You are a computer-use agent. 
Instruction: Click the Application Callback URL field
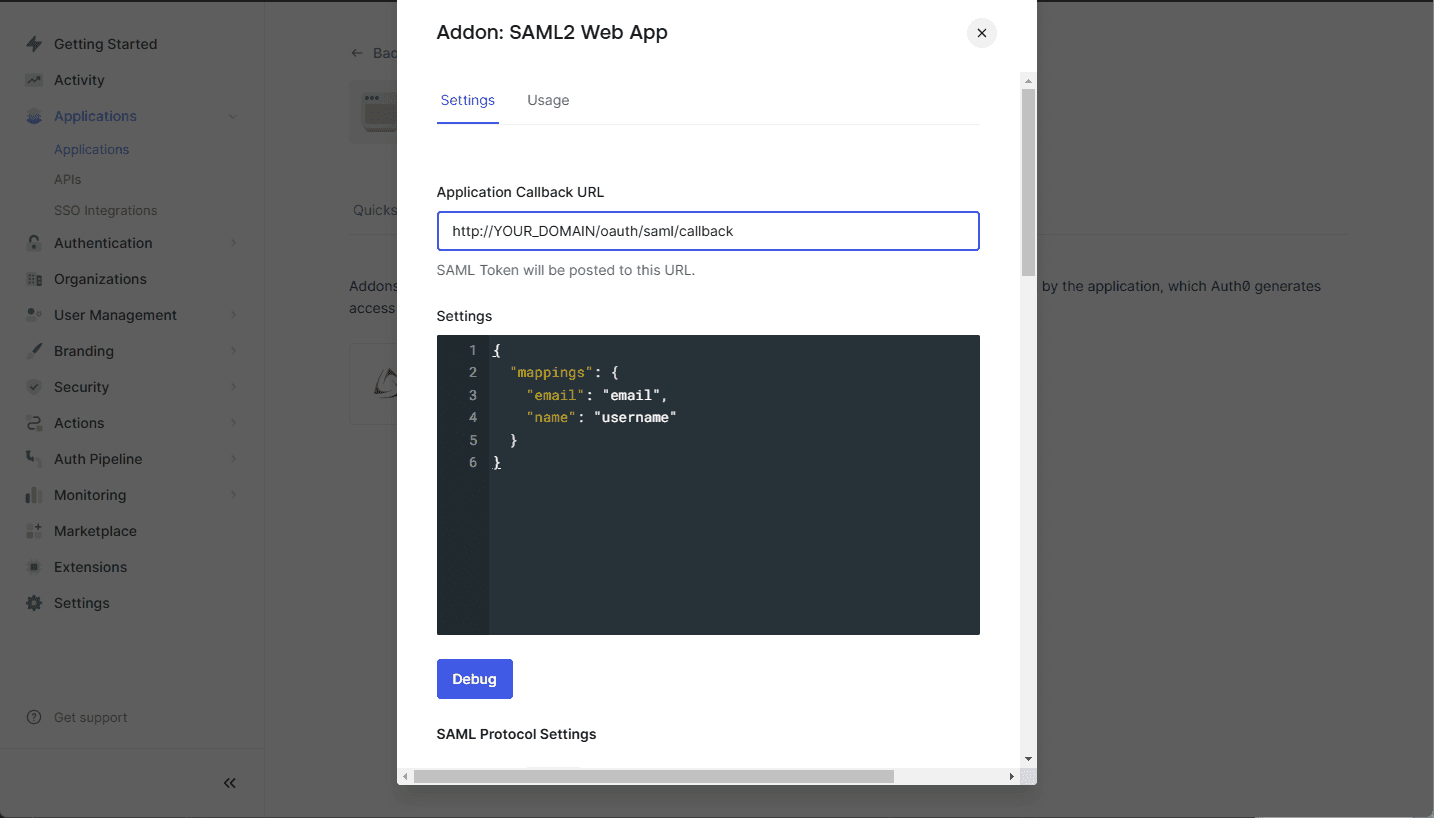tap(707, 231)
